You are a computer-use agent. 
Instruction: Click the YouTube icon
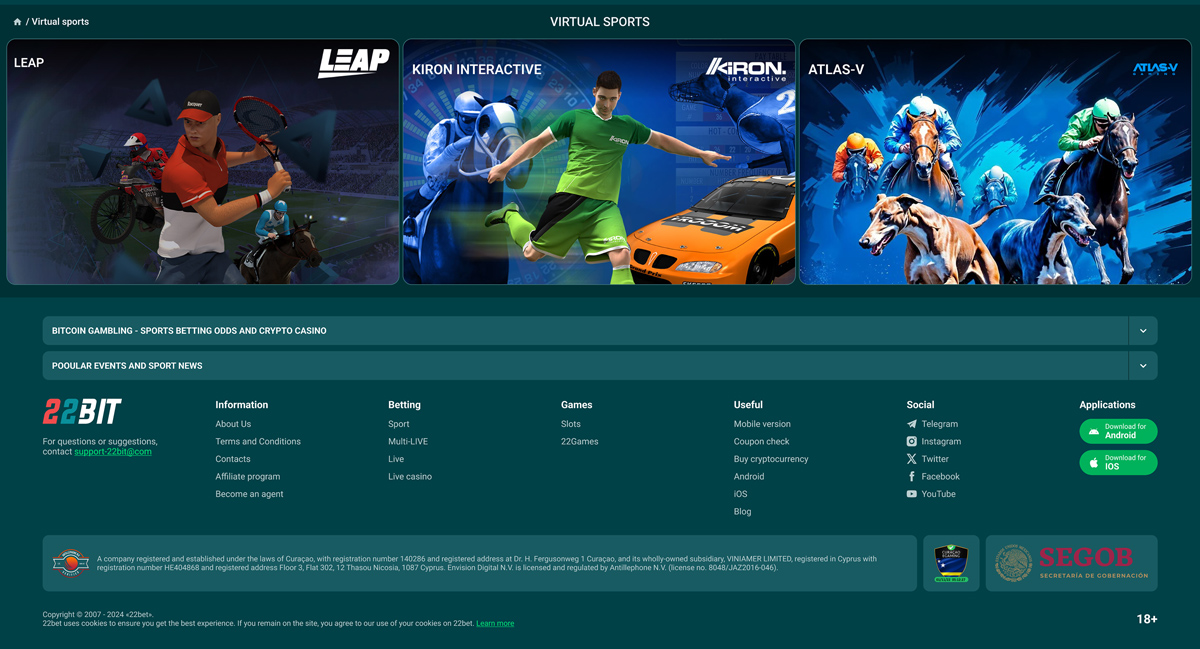pyautogui.click(x=911, y=494)
